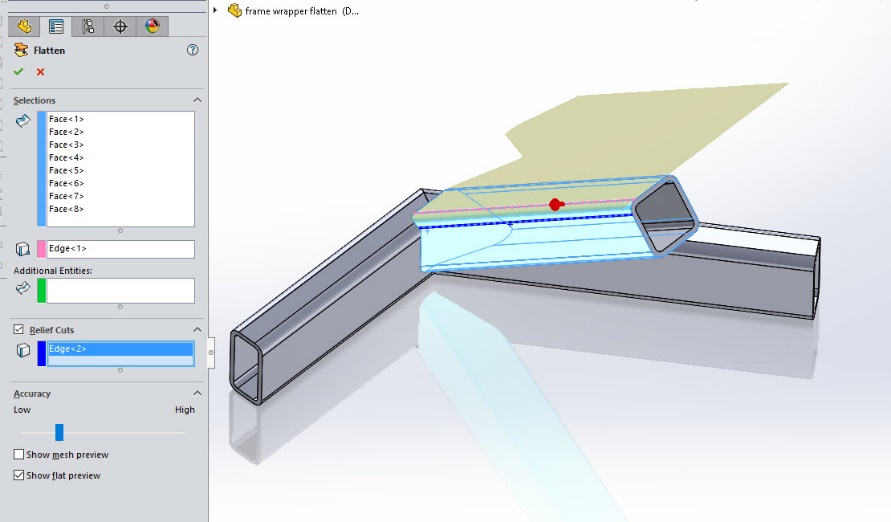Select Face<7> in selections list
Viewport: 891px width, 522px height.
(x=66, y=196)
